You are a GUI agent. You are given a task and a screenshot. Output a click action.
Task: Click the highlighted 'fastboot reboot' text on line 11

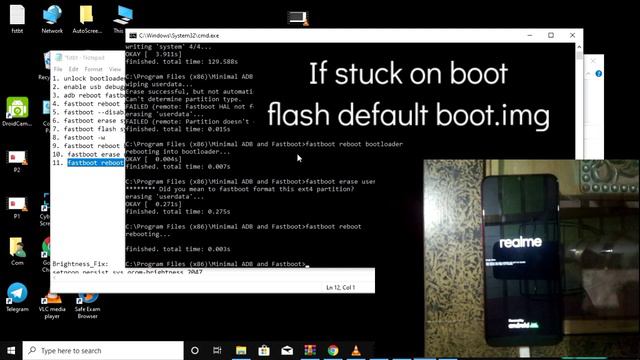click(x=96, y=163)
